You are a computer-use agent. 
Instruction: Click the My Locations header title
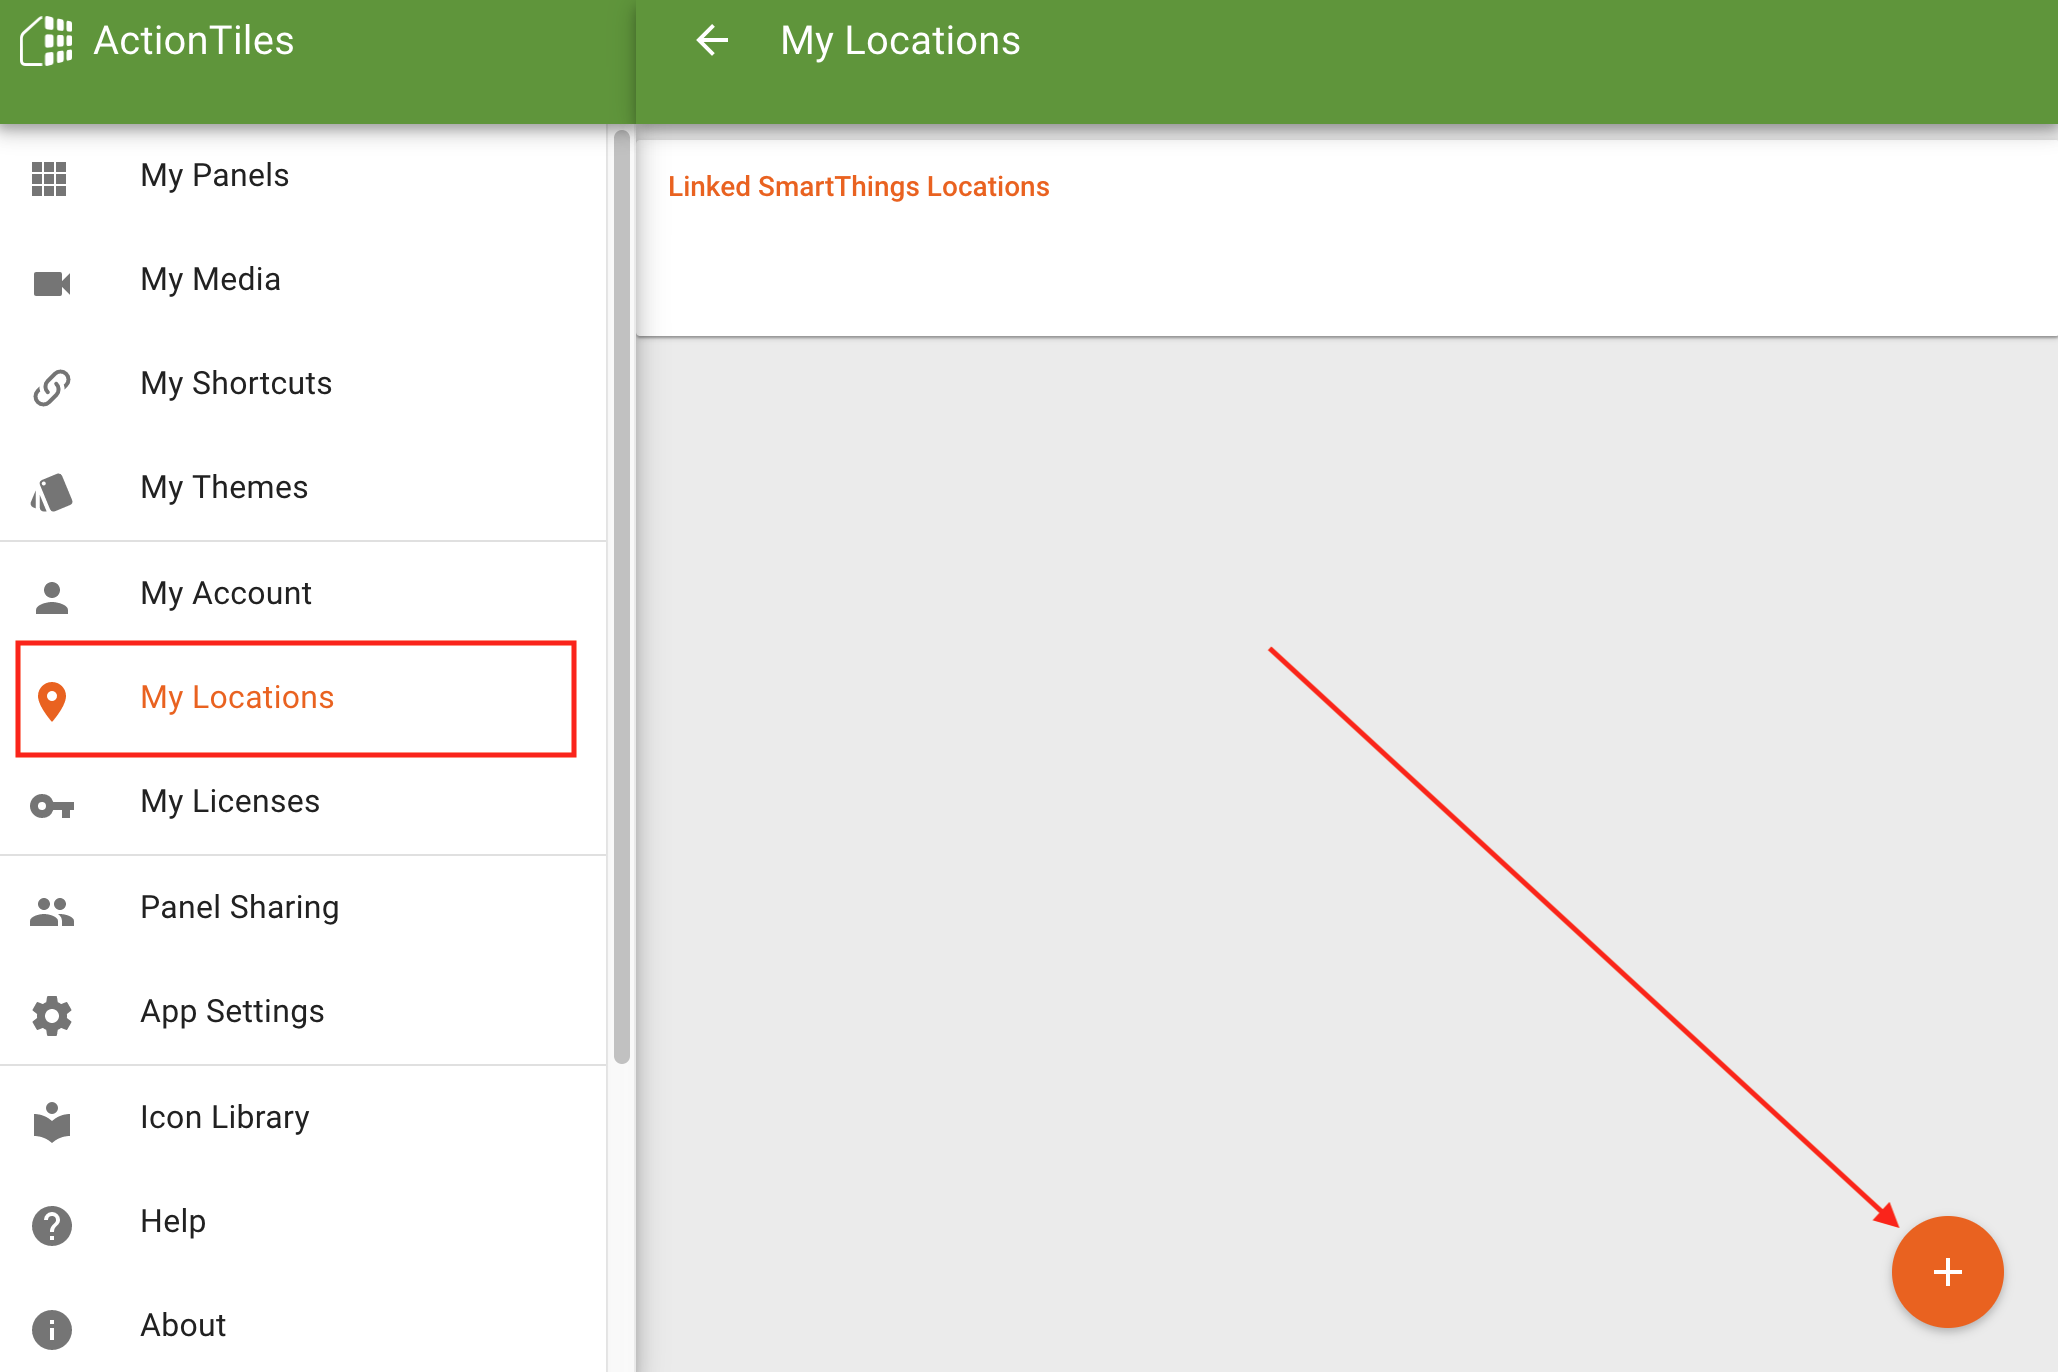[900, 41]
